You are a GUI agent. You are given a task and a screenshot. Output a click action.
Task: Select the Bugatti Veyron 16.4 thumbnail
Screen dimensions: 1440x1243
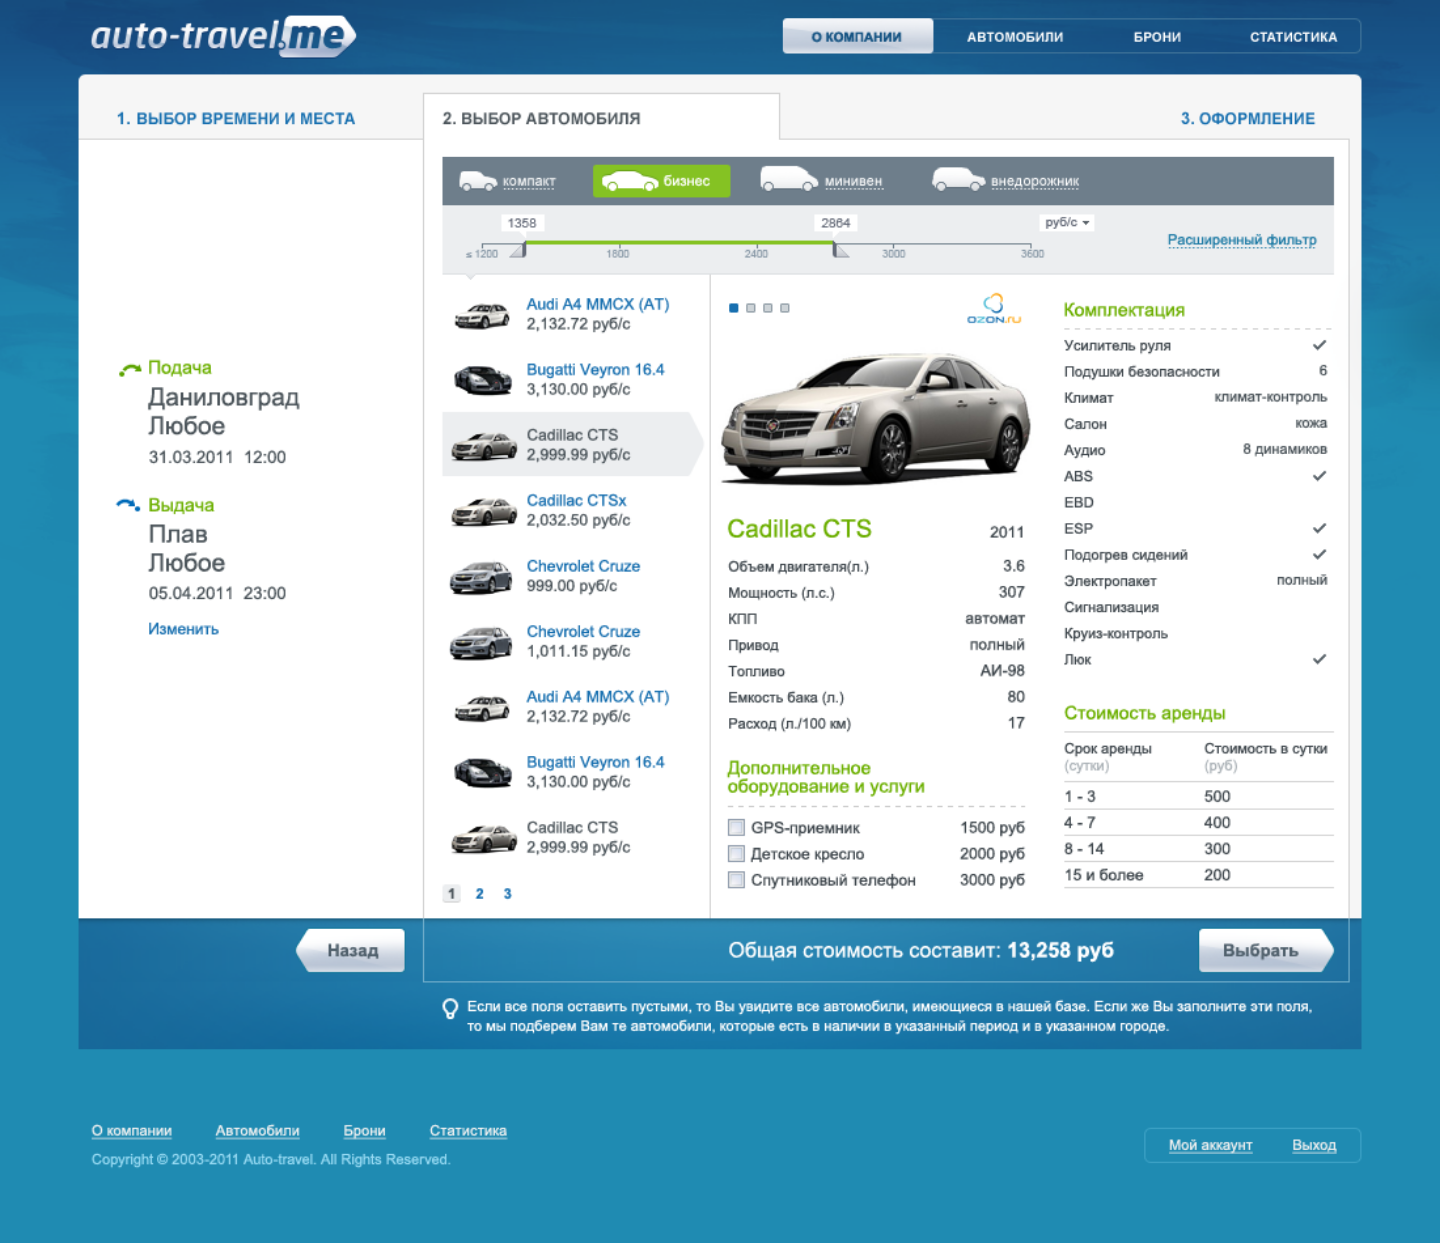click(x=482, y=379)
